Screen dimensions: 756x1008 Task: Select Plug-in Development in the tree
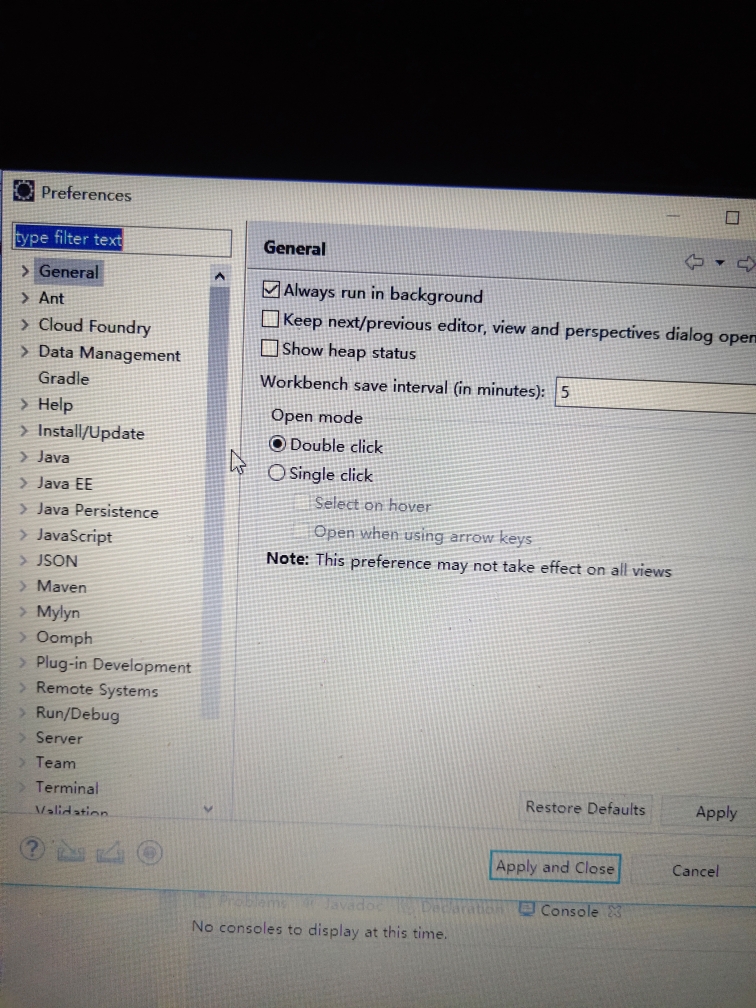click(x=113, y=664)
